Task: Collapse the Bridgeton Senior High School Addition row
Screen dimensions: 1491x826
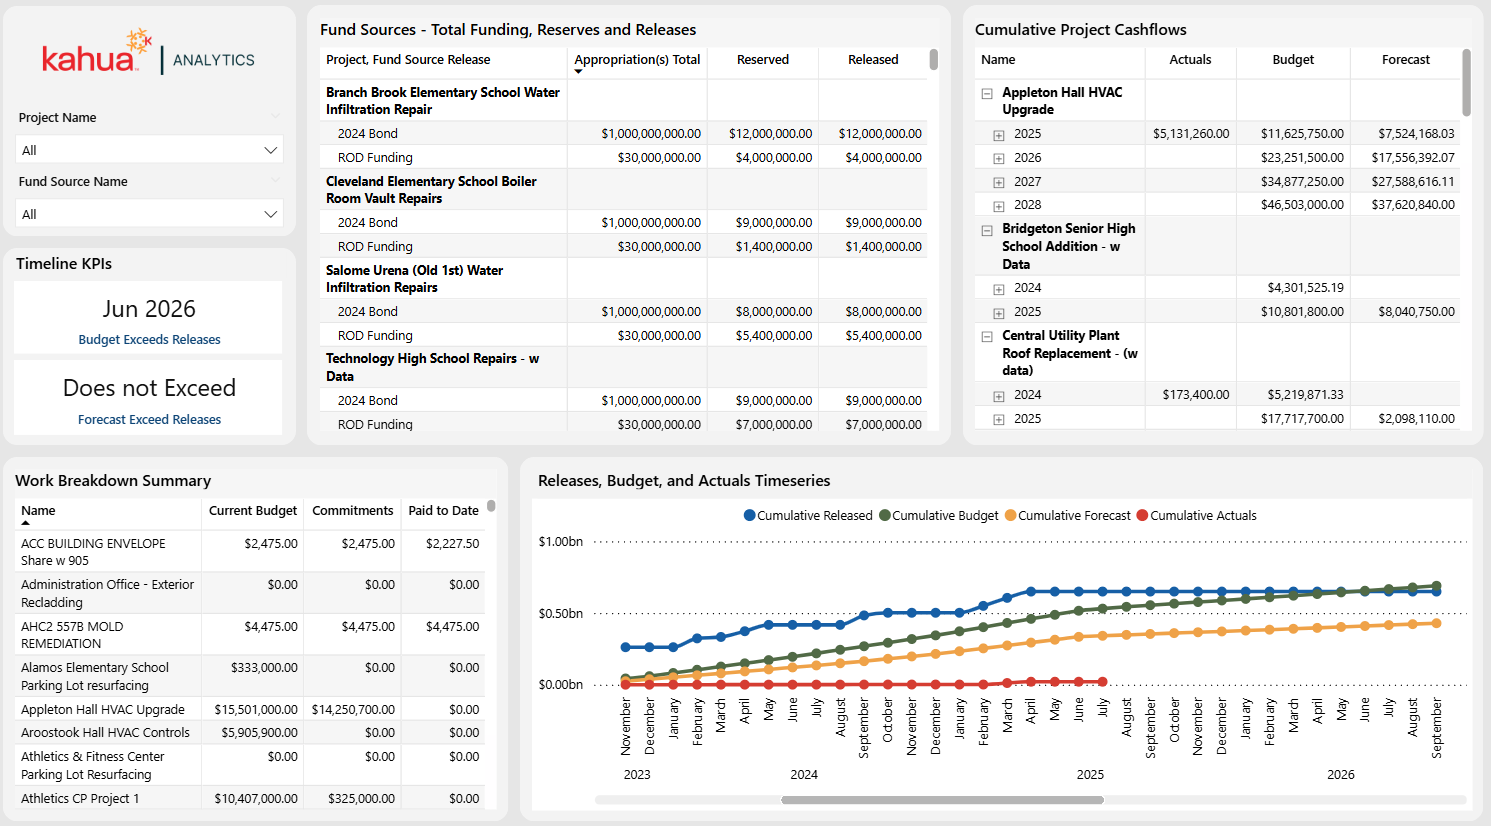Action: click(x=987, y=229)
